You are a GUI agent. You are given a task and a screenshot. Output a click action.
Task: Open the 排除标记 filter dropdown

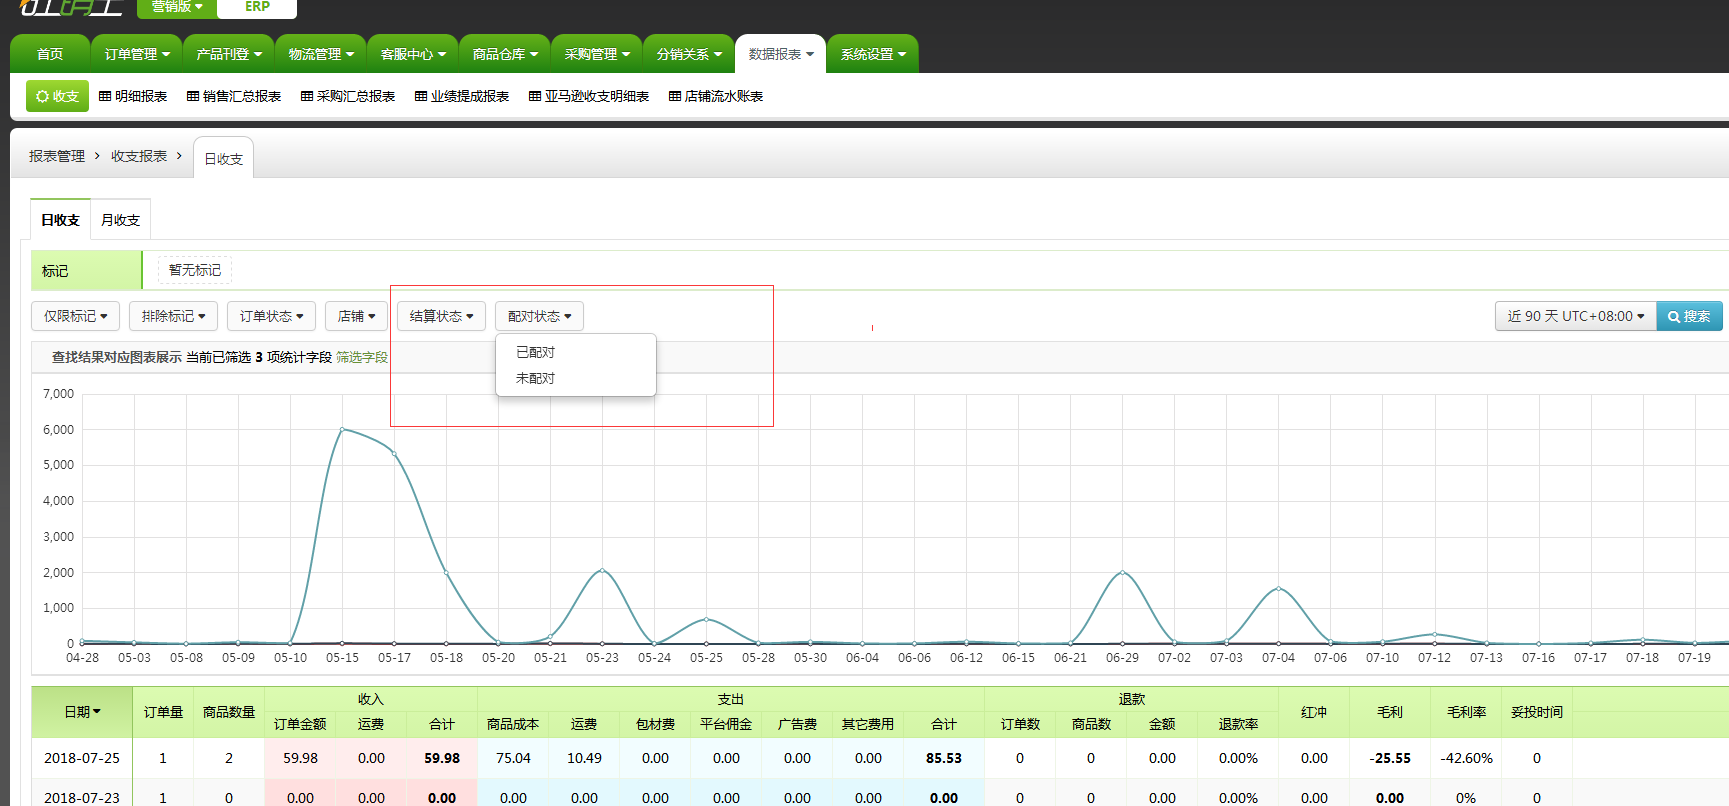[x=173, y=316]
